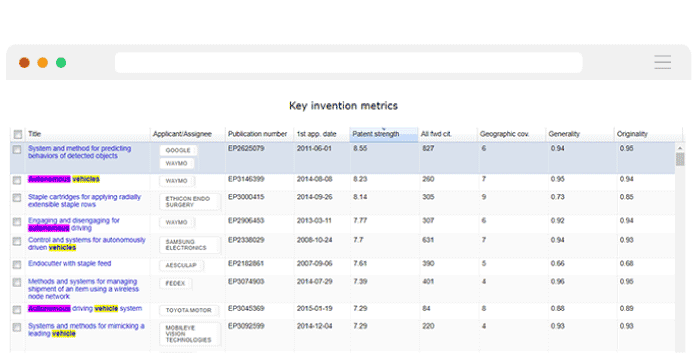Select publication number EP3045369
Image resolution: width=696 pixels, height=363 pixels.
click(246, 308)
